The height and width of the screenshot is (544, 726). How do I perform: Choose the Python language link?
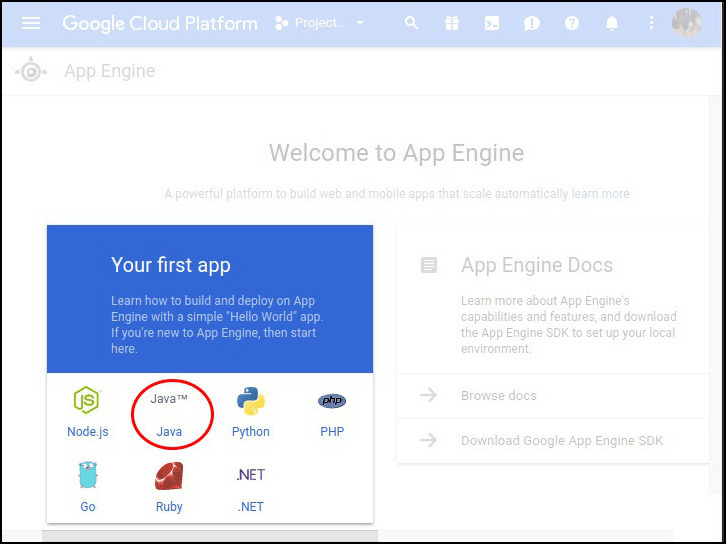click(x=250, y=431)
